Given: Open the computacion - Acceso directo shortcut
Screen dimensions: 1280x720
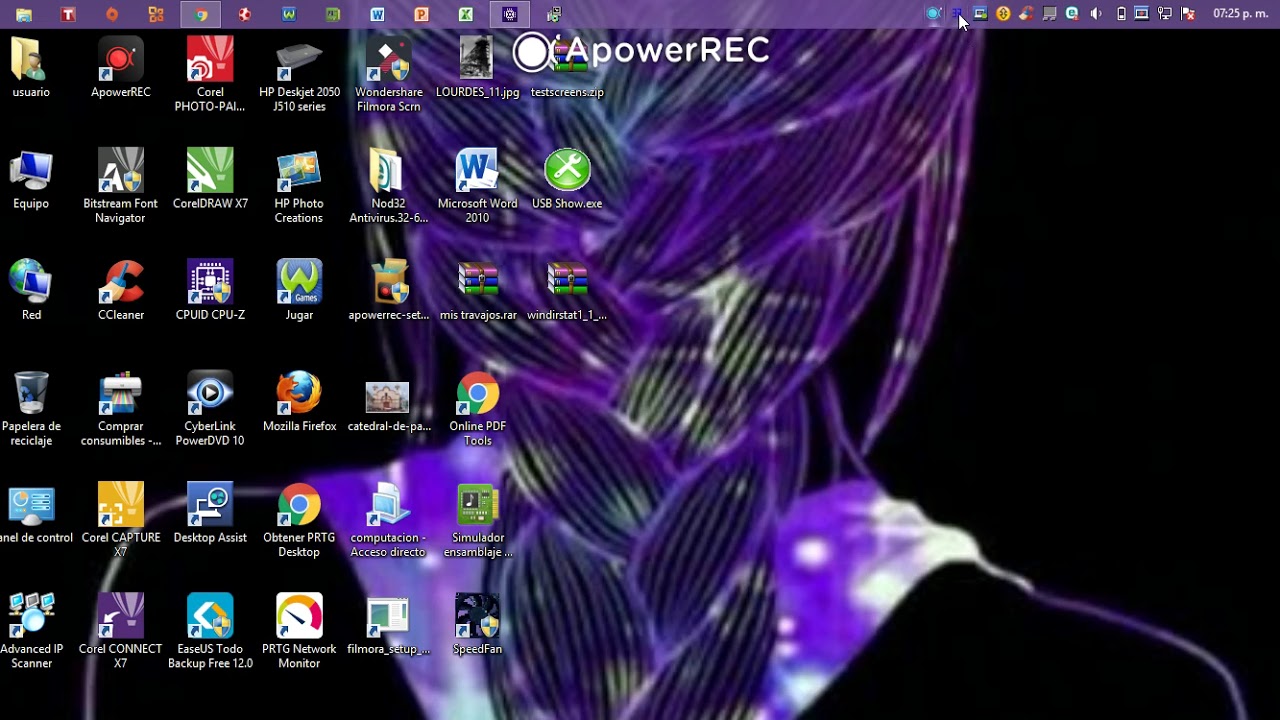Looking at the screenshot, I should click(x=388, y=521).
